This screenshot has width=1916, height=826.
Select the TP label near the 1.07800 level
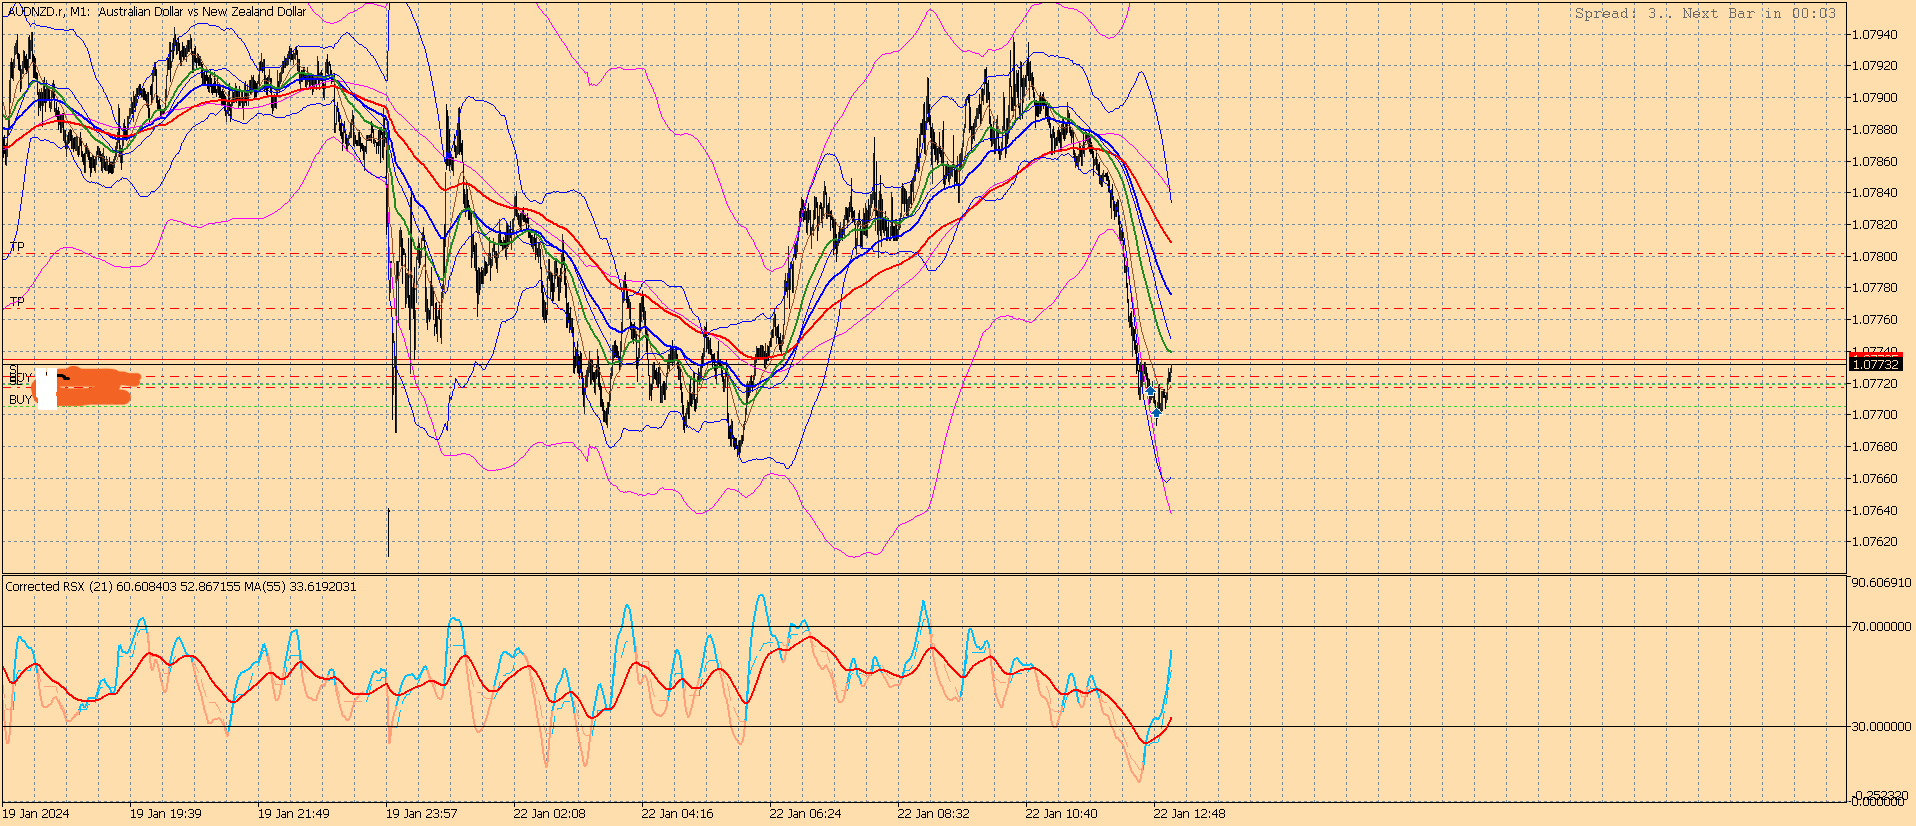point(17,247)
